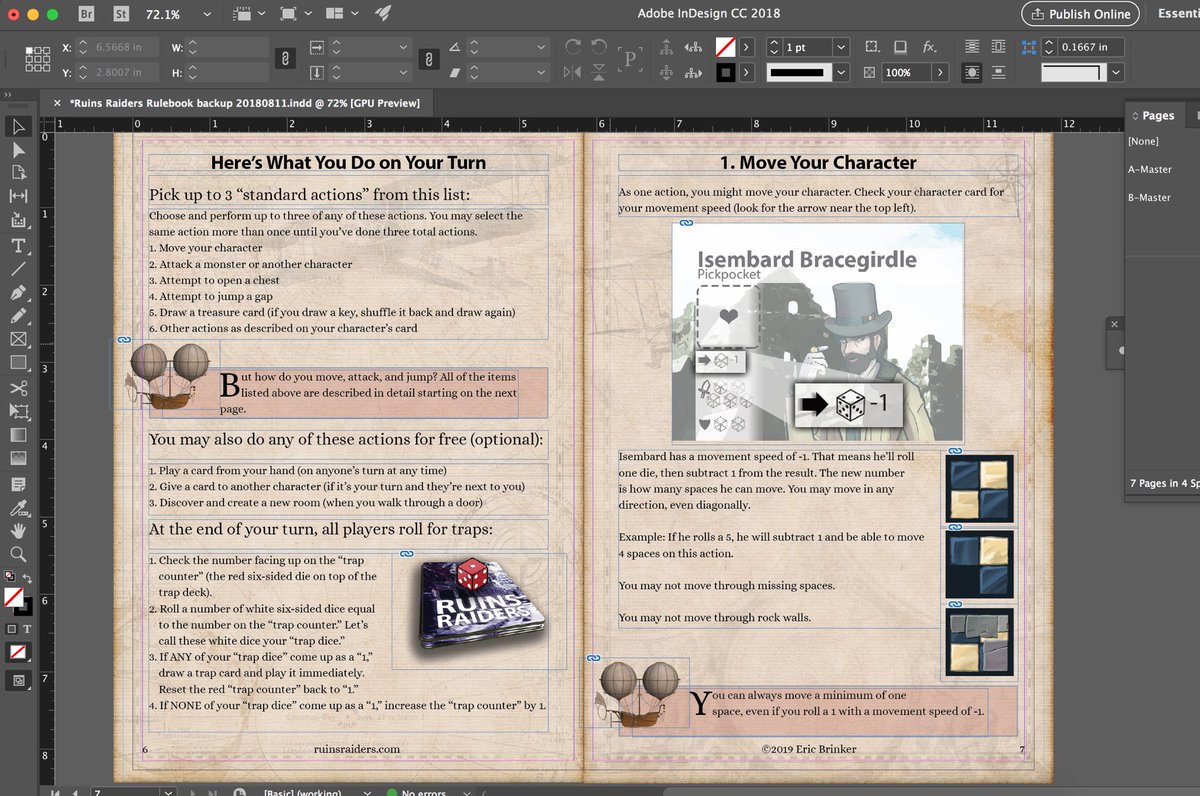Swap fill and stroke arrows
Viewport: 1200px width, 796px height.
pyautogui.click(x=27, y=579)
